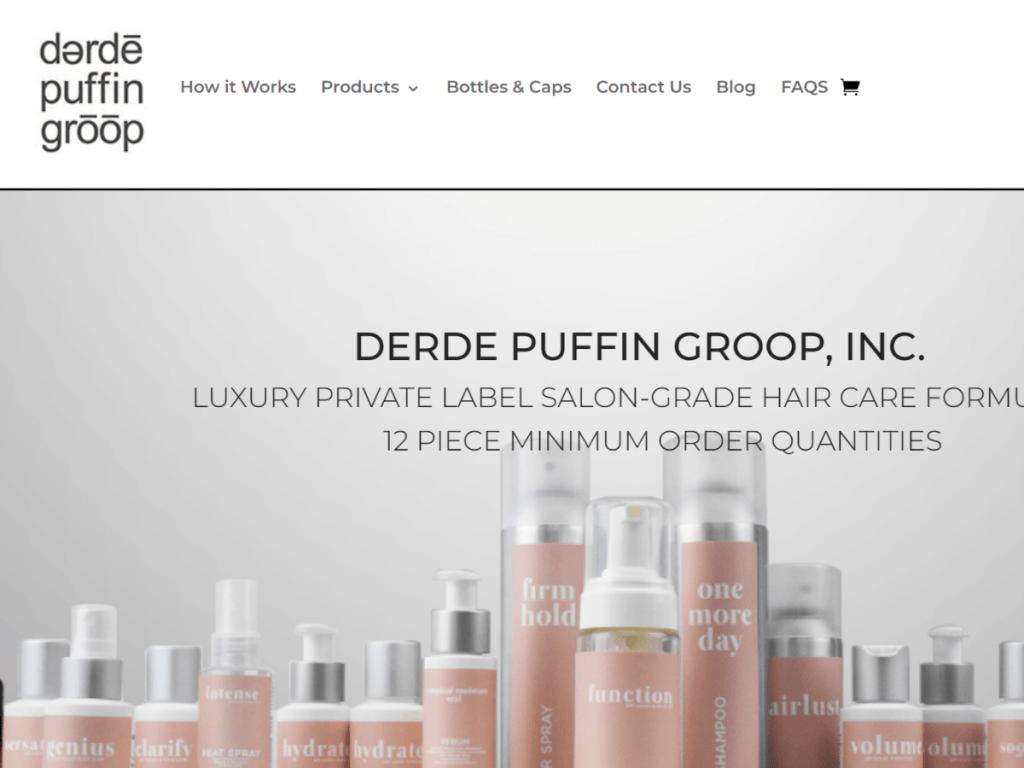
Task: Open the Blog page
Action: tap(735, 87)
